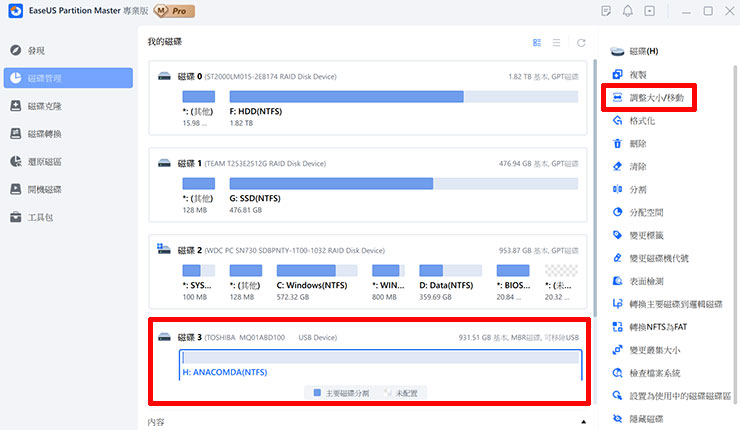Select G: SSD(NTFS) partition bar
The image size is (740, 430).
(x=404, y=184)
